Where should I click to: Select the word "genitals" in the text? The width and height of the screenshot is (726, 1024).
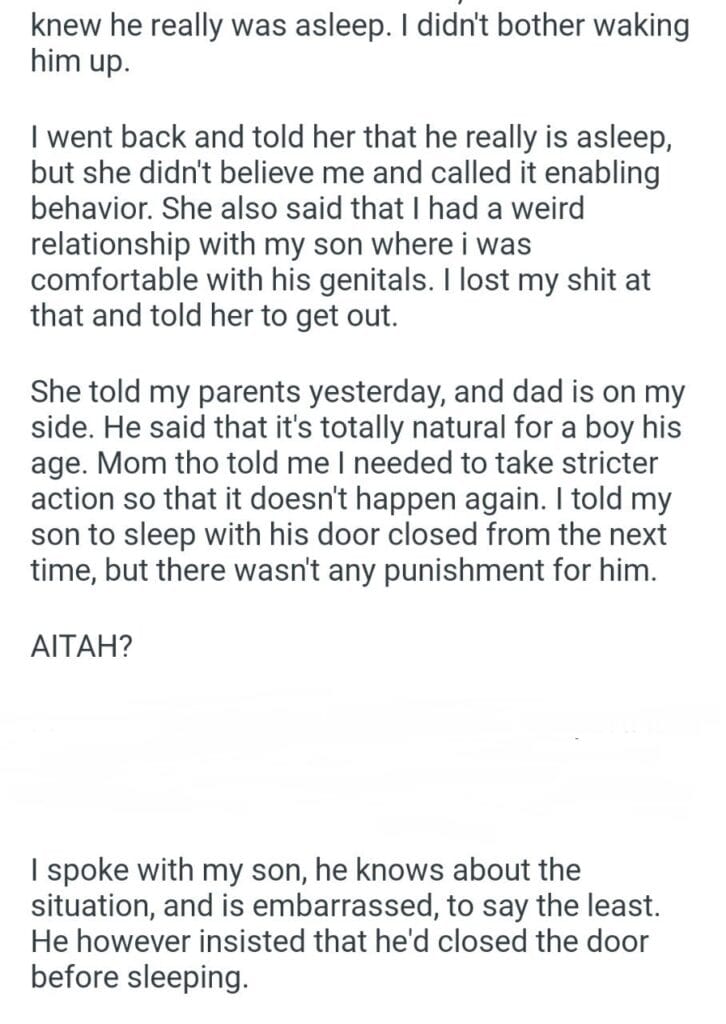(379, 282)
